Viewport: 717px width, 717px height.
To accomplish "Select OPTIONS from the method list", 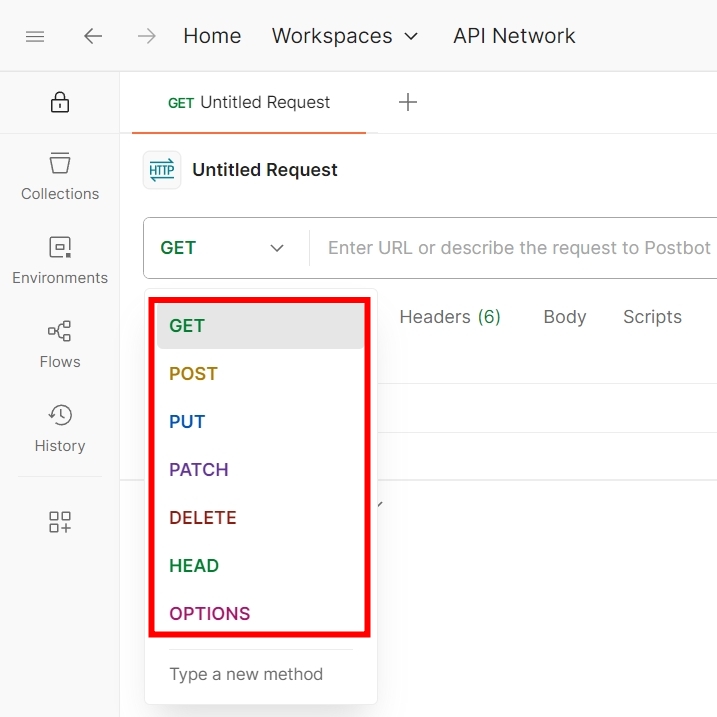I will coord(260,614).
